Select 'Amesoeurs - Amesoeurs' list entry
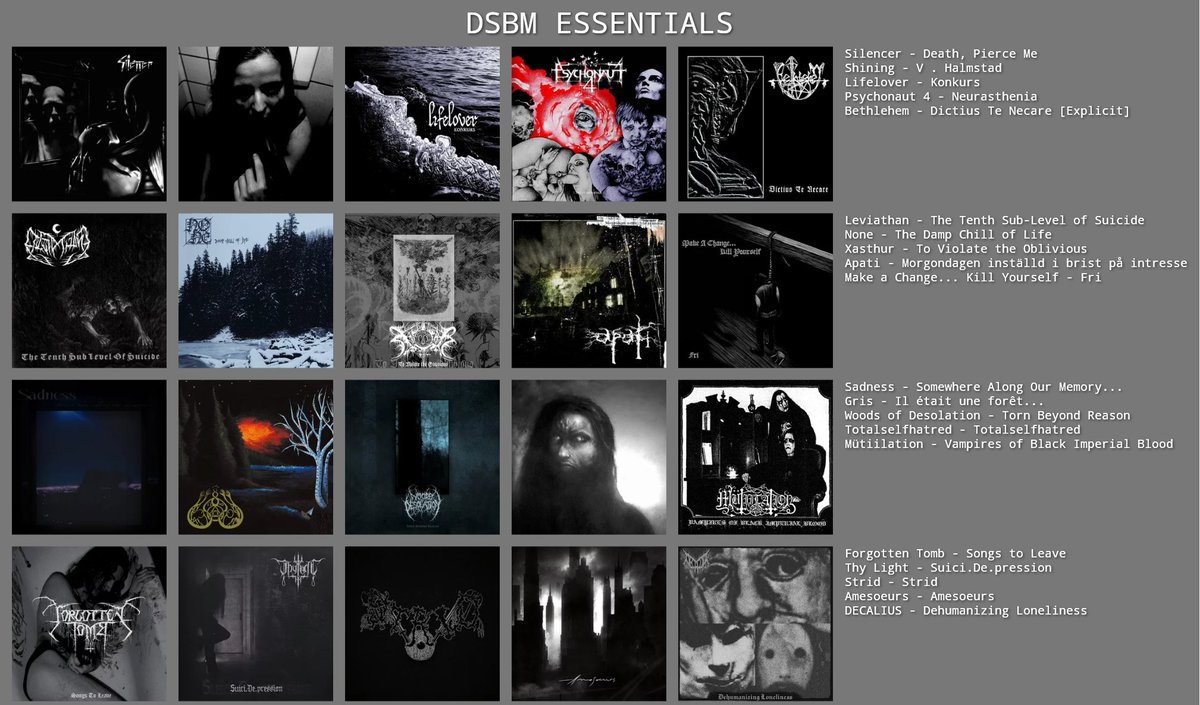1200x705 pixels. (919, 596)
